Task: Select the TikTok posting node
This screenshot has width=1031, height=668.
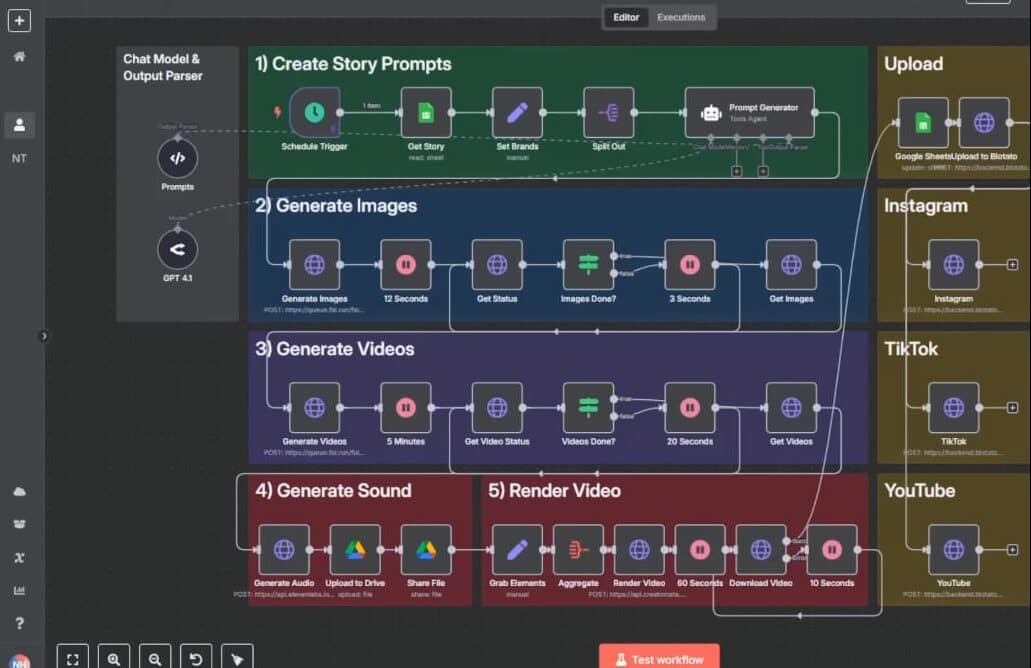Action: [x=952, y=408]
